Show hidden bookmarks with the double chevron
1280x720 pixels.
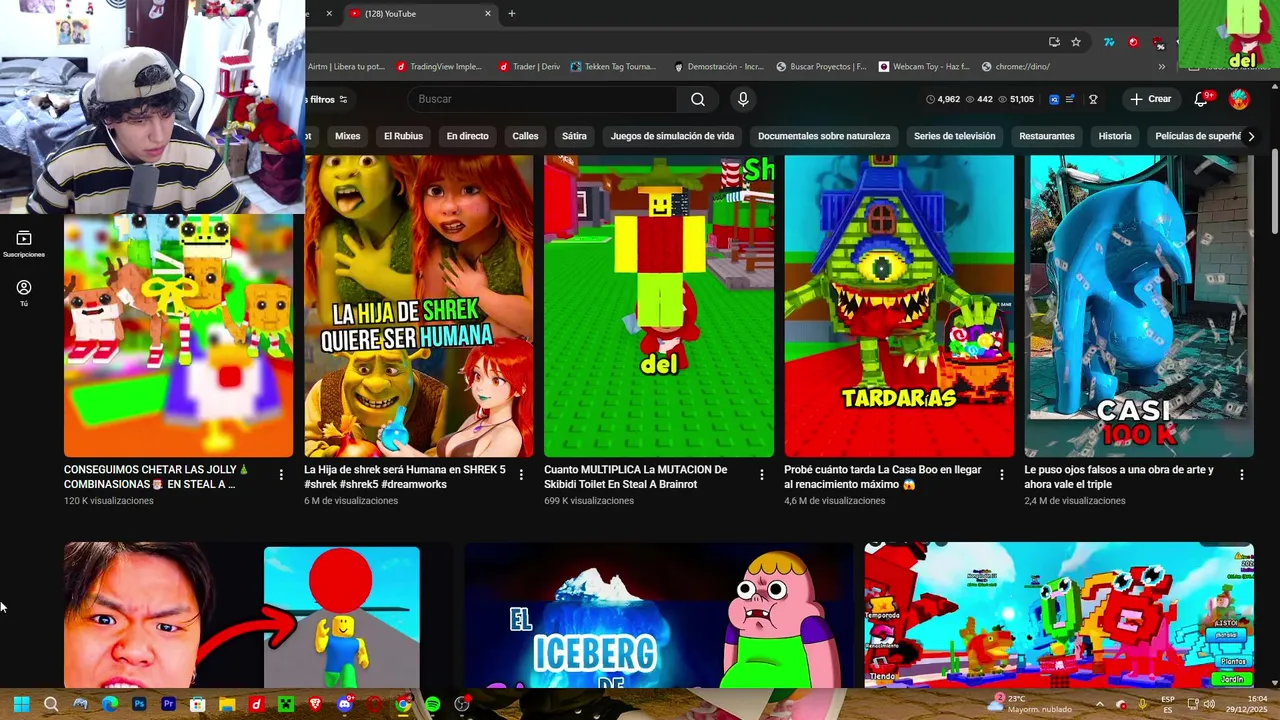(1162, 66)
